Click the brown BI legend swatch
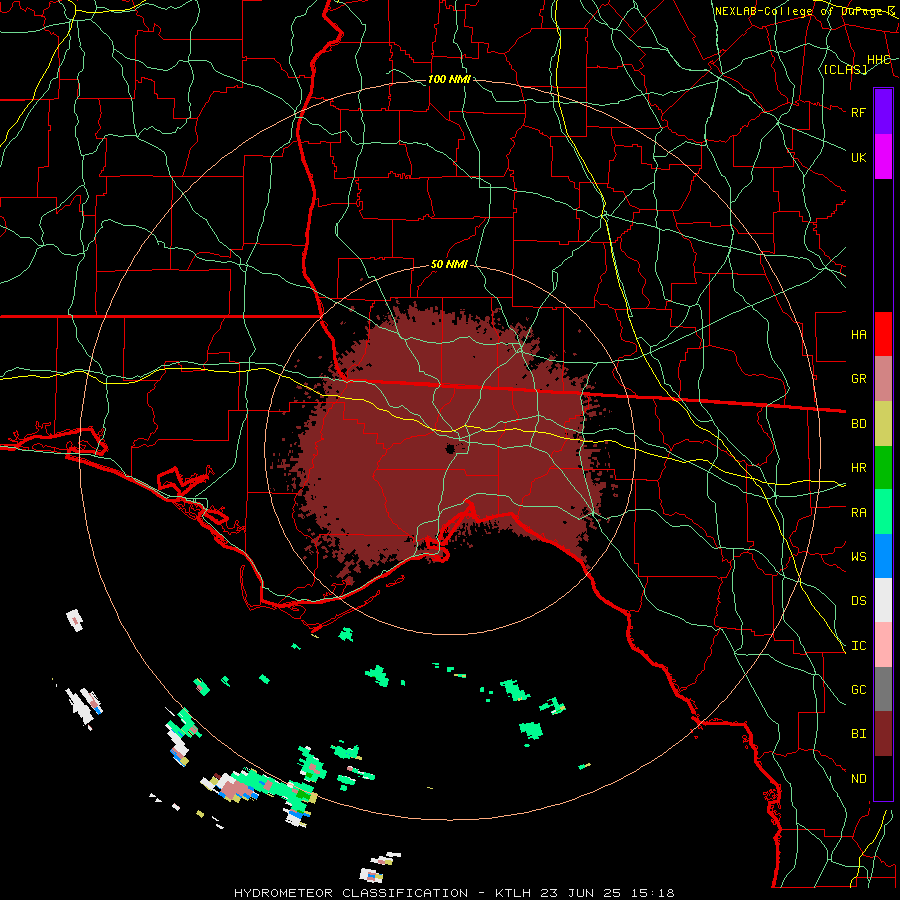 [883, 734]
